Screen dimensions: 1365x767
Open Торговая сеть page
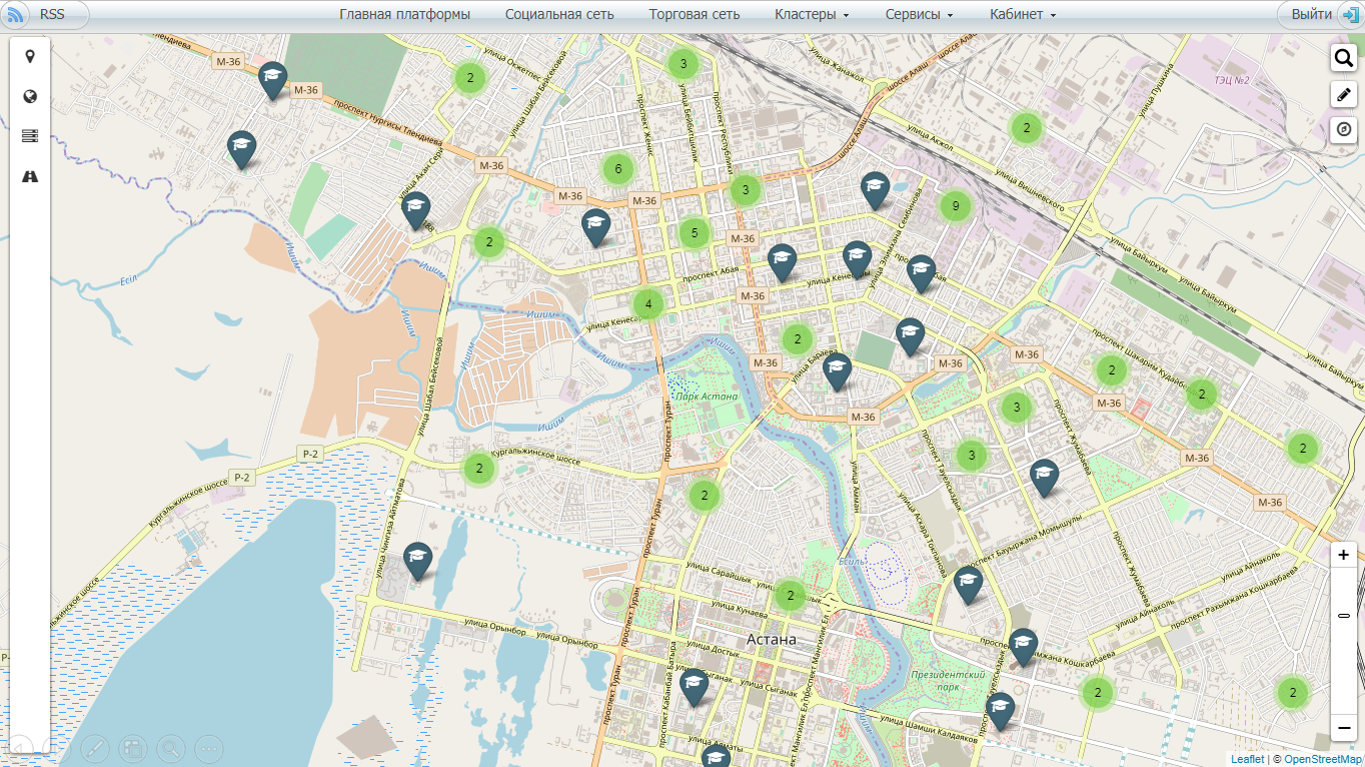coord(694,15)
